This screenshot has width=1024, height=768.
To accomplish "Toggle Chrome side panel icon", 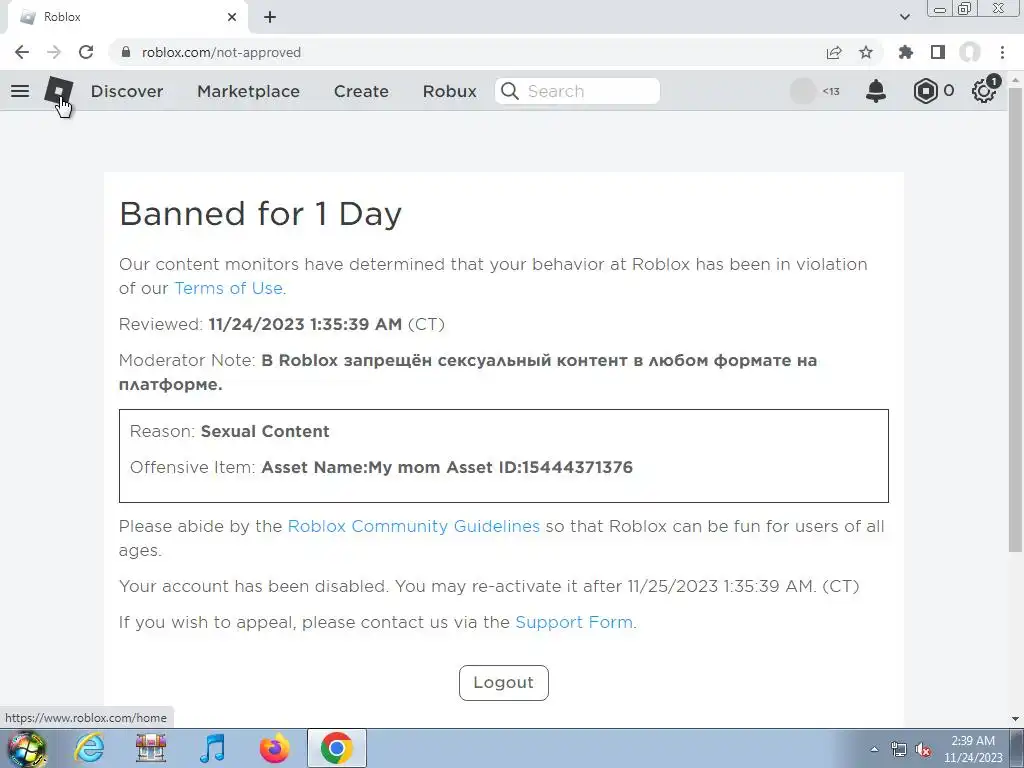I will (938, 52).
